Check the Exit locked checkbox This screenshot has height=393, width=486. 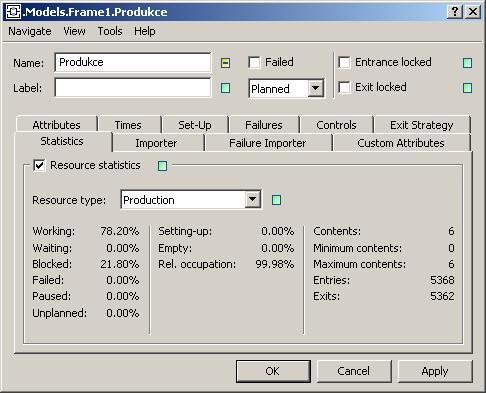click(x=344, y=88)
